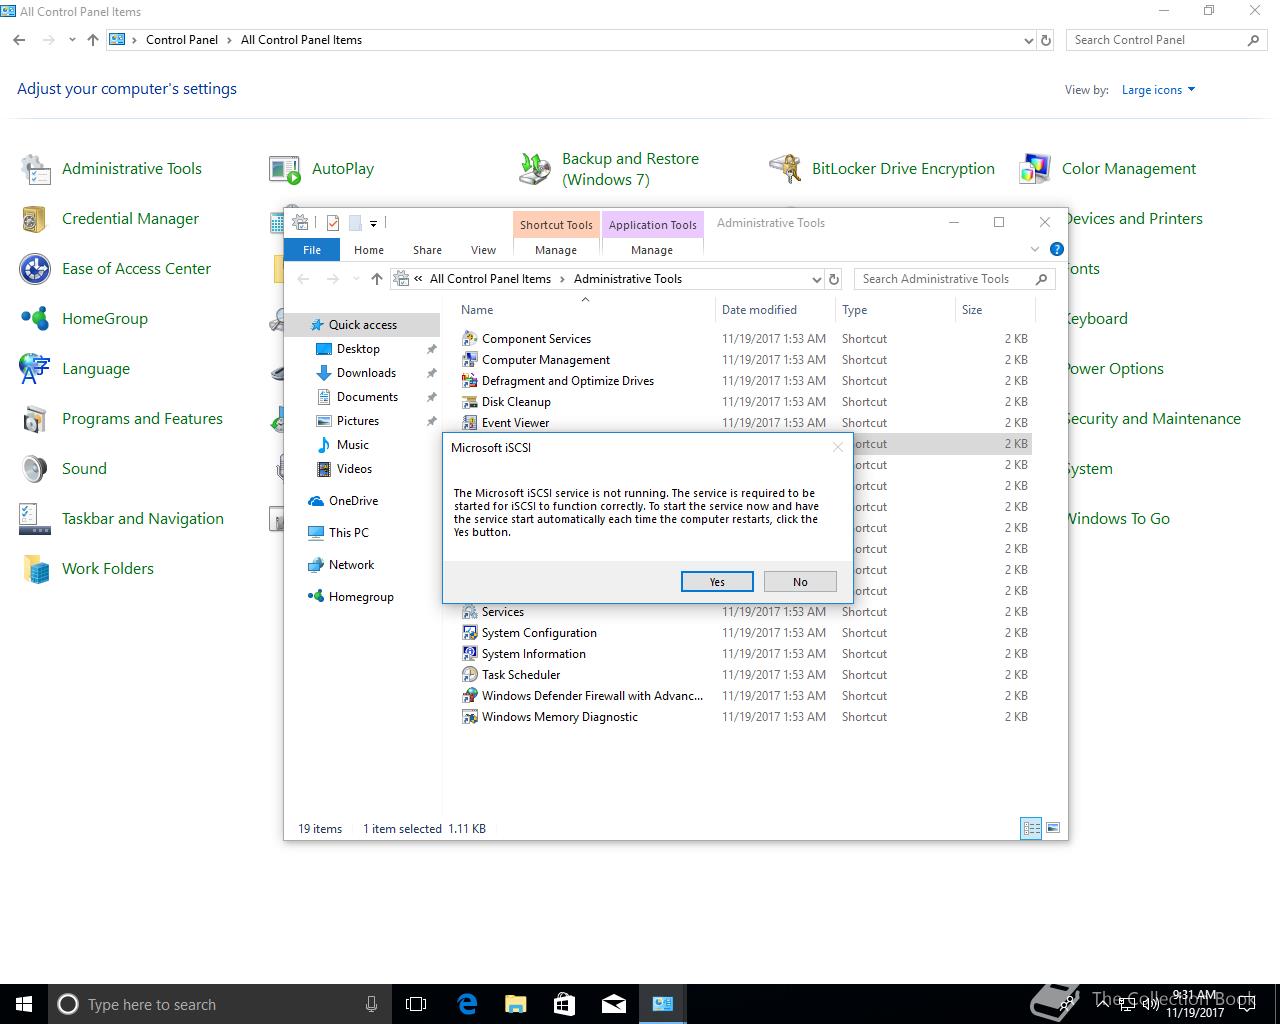Open the Home ribbon tab
This screenshot has height=1024, width=1280.
tap(369, 250)
